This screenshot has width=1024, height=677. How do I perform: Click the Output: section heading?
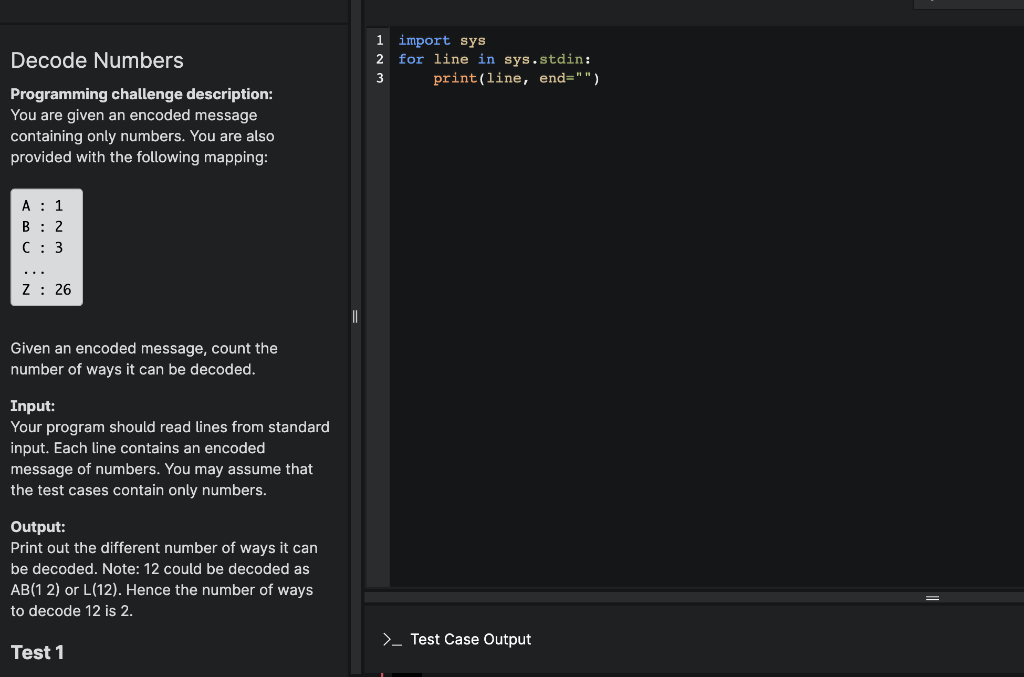(x=38, y=527)
